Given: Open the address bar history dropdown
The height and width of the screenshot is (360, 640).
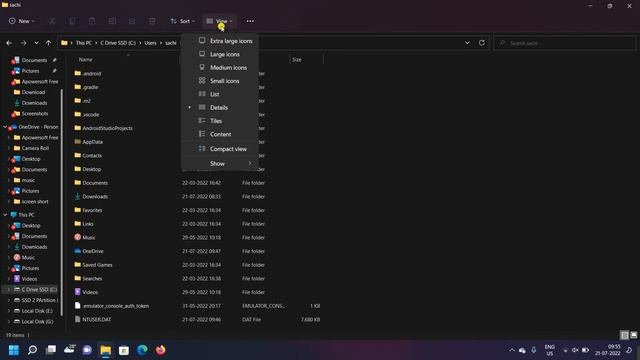Looking at the screenshot, I should click(x=467, y=43).
